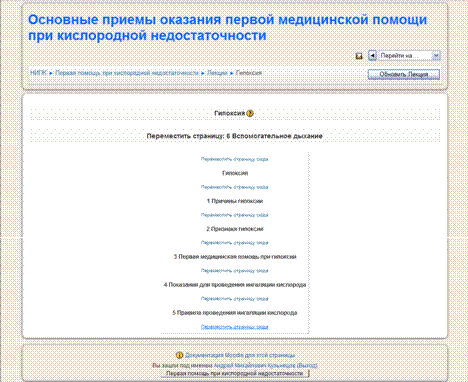Click the underlined last move page link
Image resolution: width=468 pixels, height=382 pixels.
tap(234, 327)
